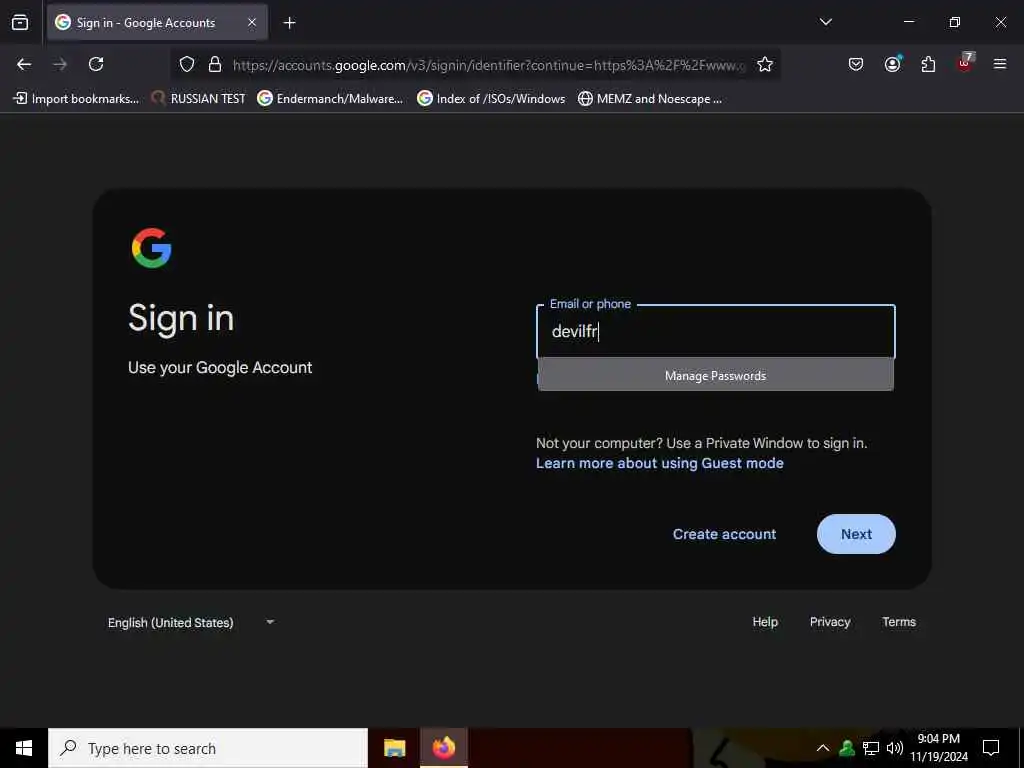Screen dimensions: 1024x768
Task: Expand the list all tabs chevron
Action: coord(825,22)
